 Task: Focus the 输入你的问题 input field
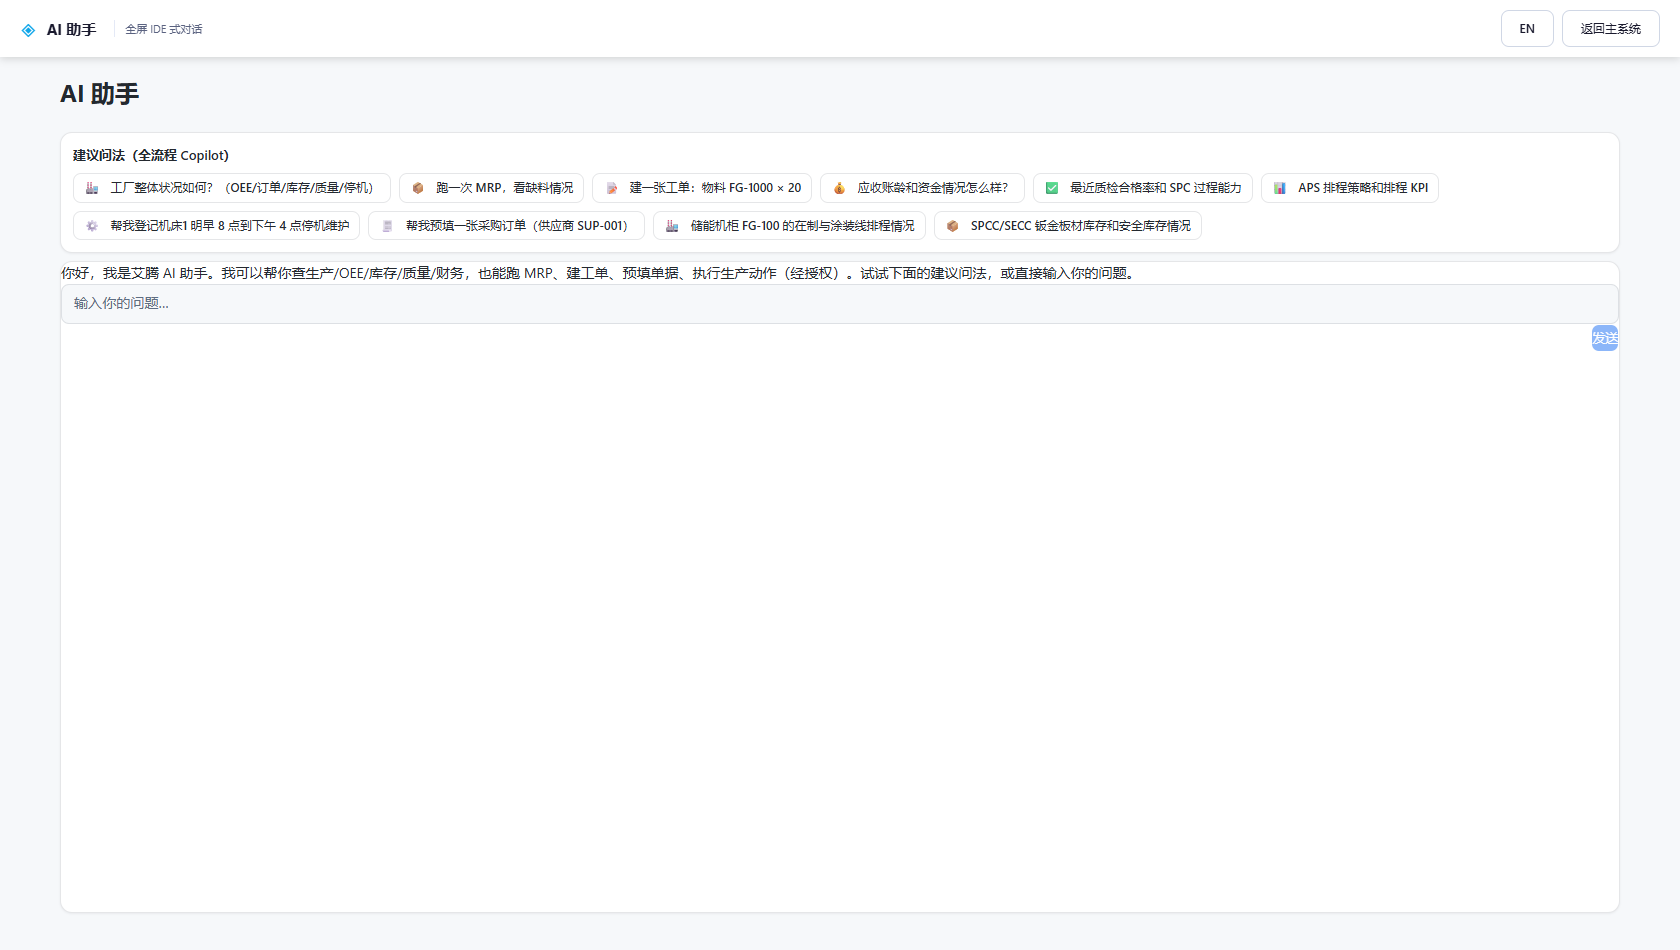click(x=840, y=304)
